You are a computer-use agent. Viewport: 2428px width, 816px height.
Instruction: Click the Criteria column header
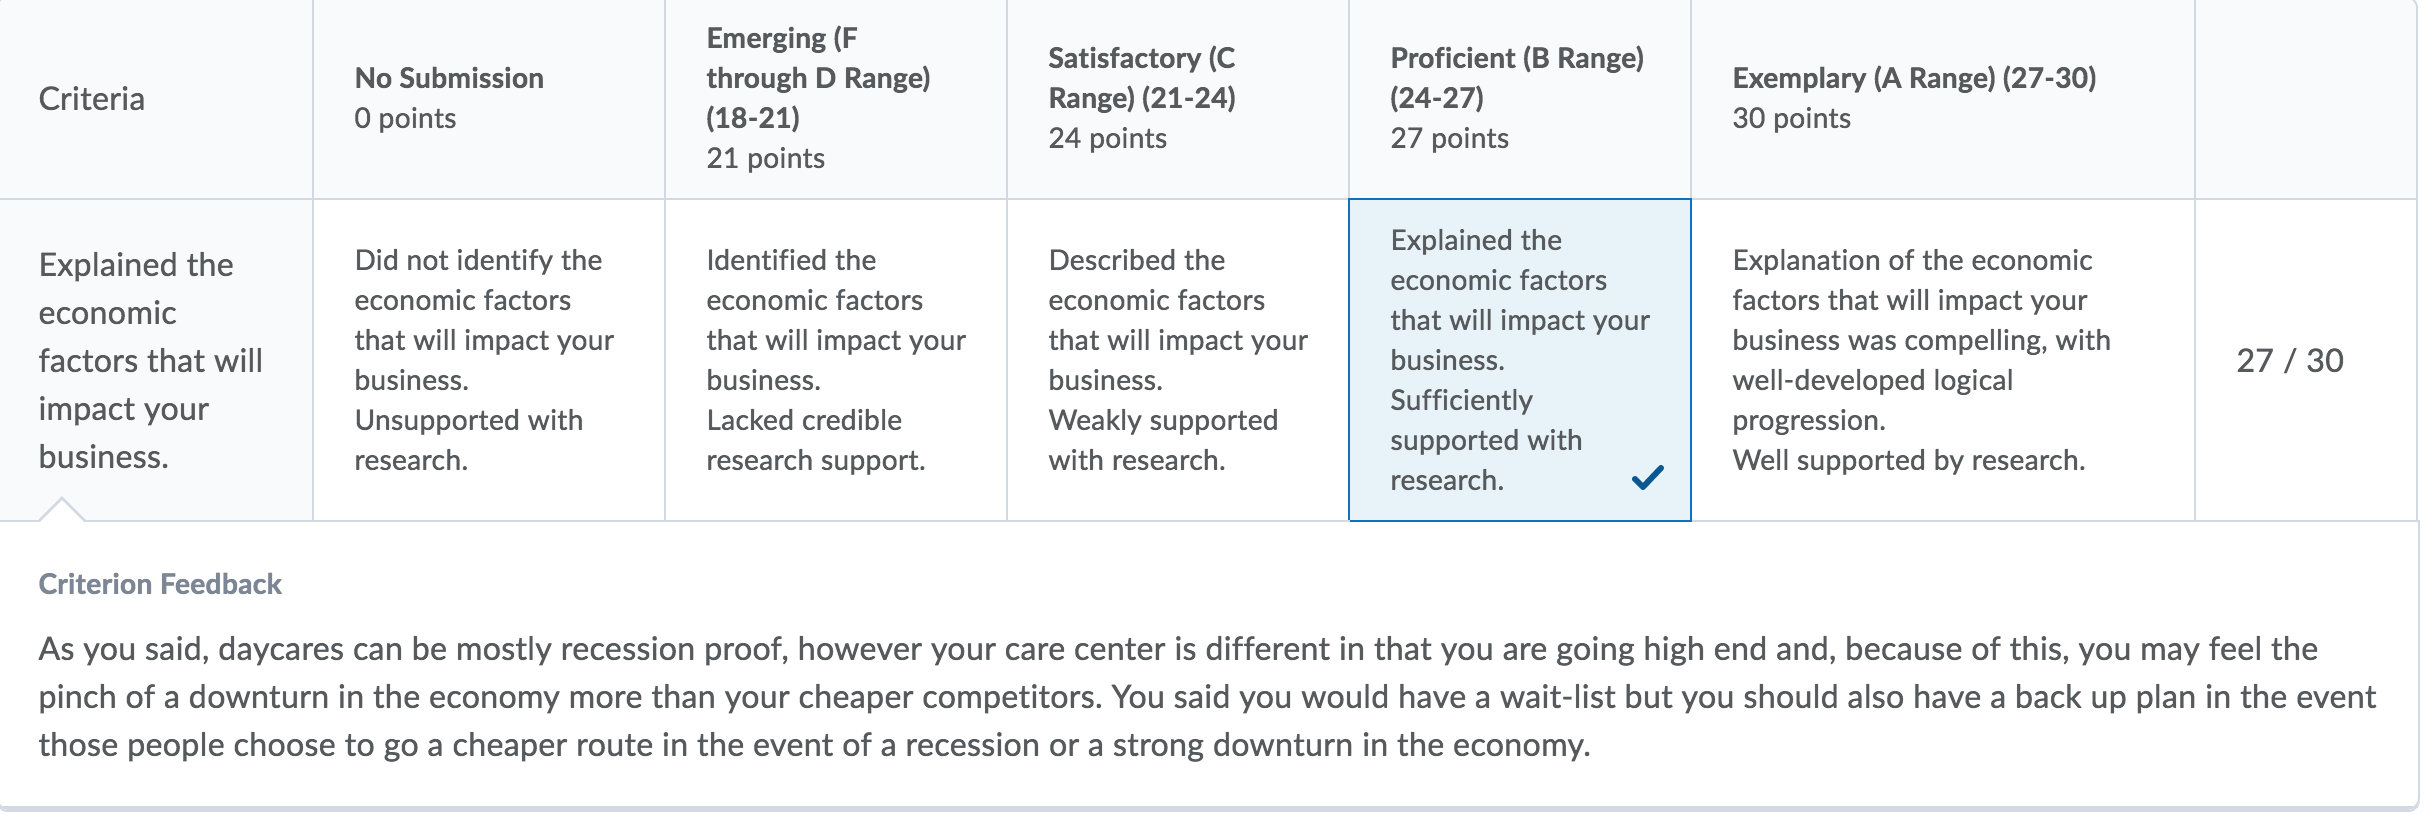click(x=92, y=98)
